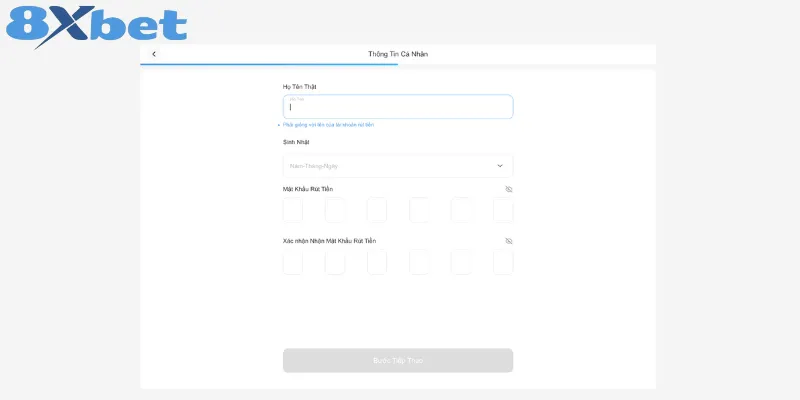The image size is (800, 400).
Task: Click first box of Xác nhận password row
Action: (x=292, y=262)
